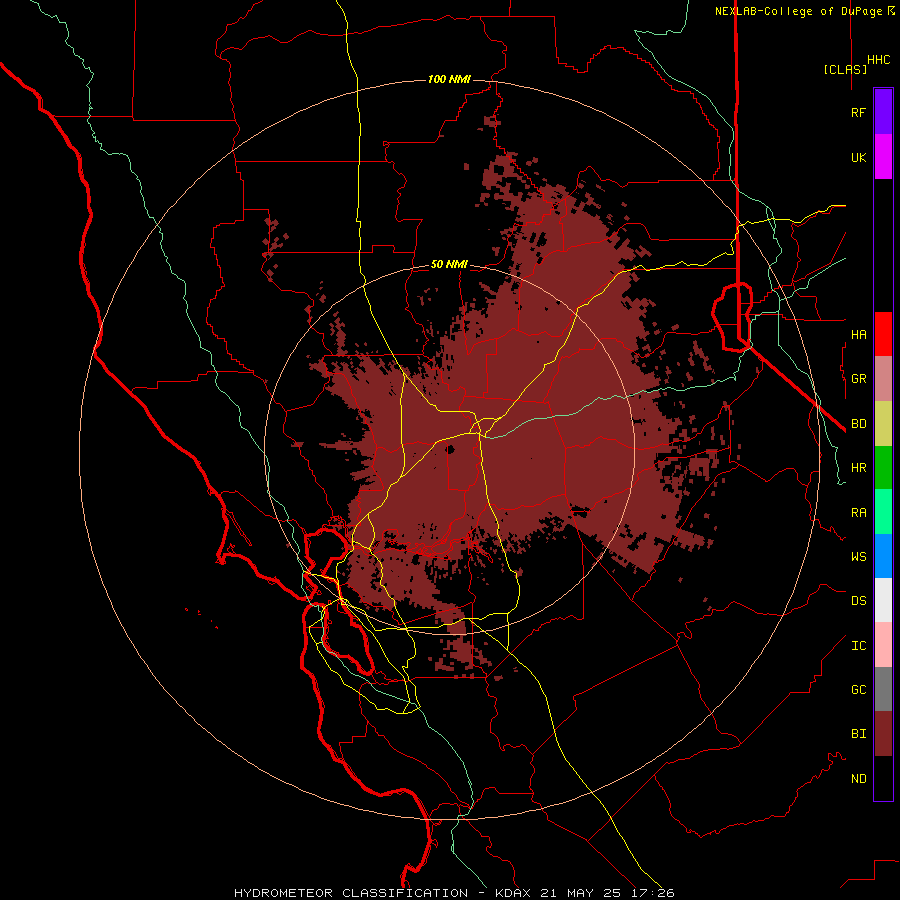Viewport: 900px width, 900px height.
Task: Click the RF purple legend swatch
Action: [x=883, y=112]
